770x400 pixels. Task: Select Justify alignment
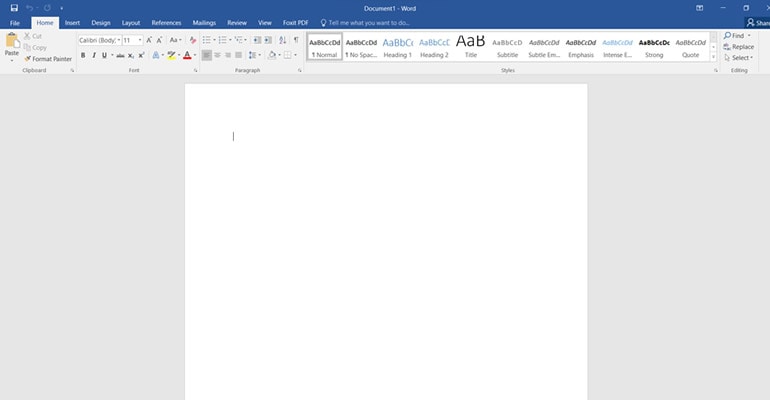[239, 55]
